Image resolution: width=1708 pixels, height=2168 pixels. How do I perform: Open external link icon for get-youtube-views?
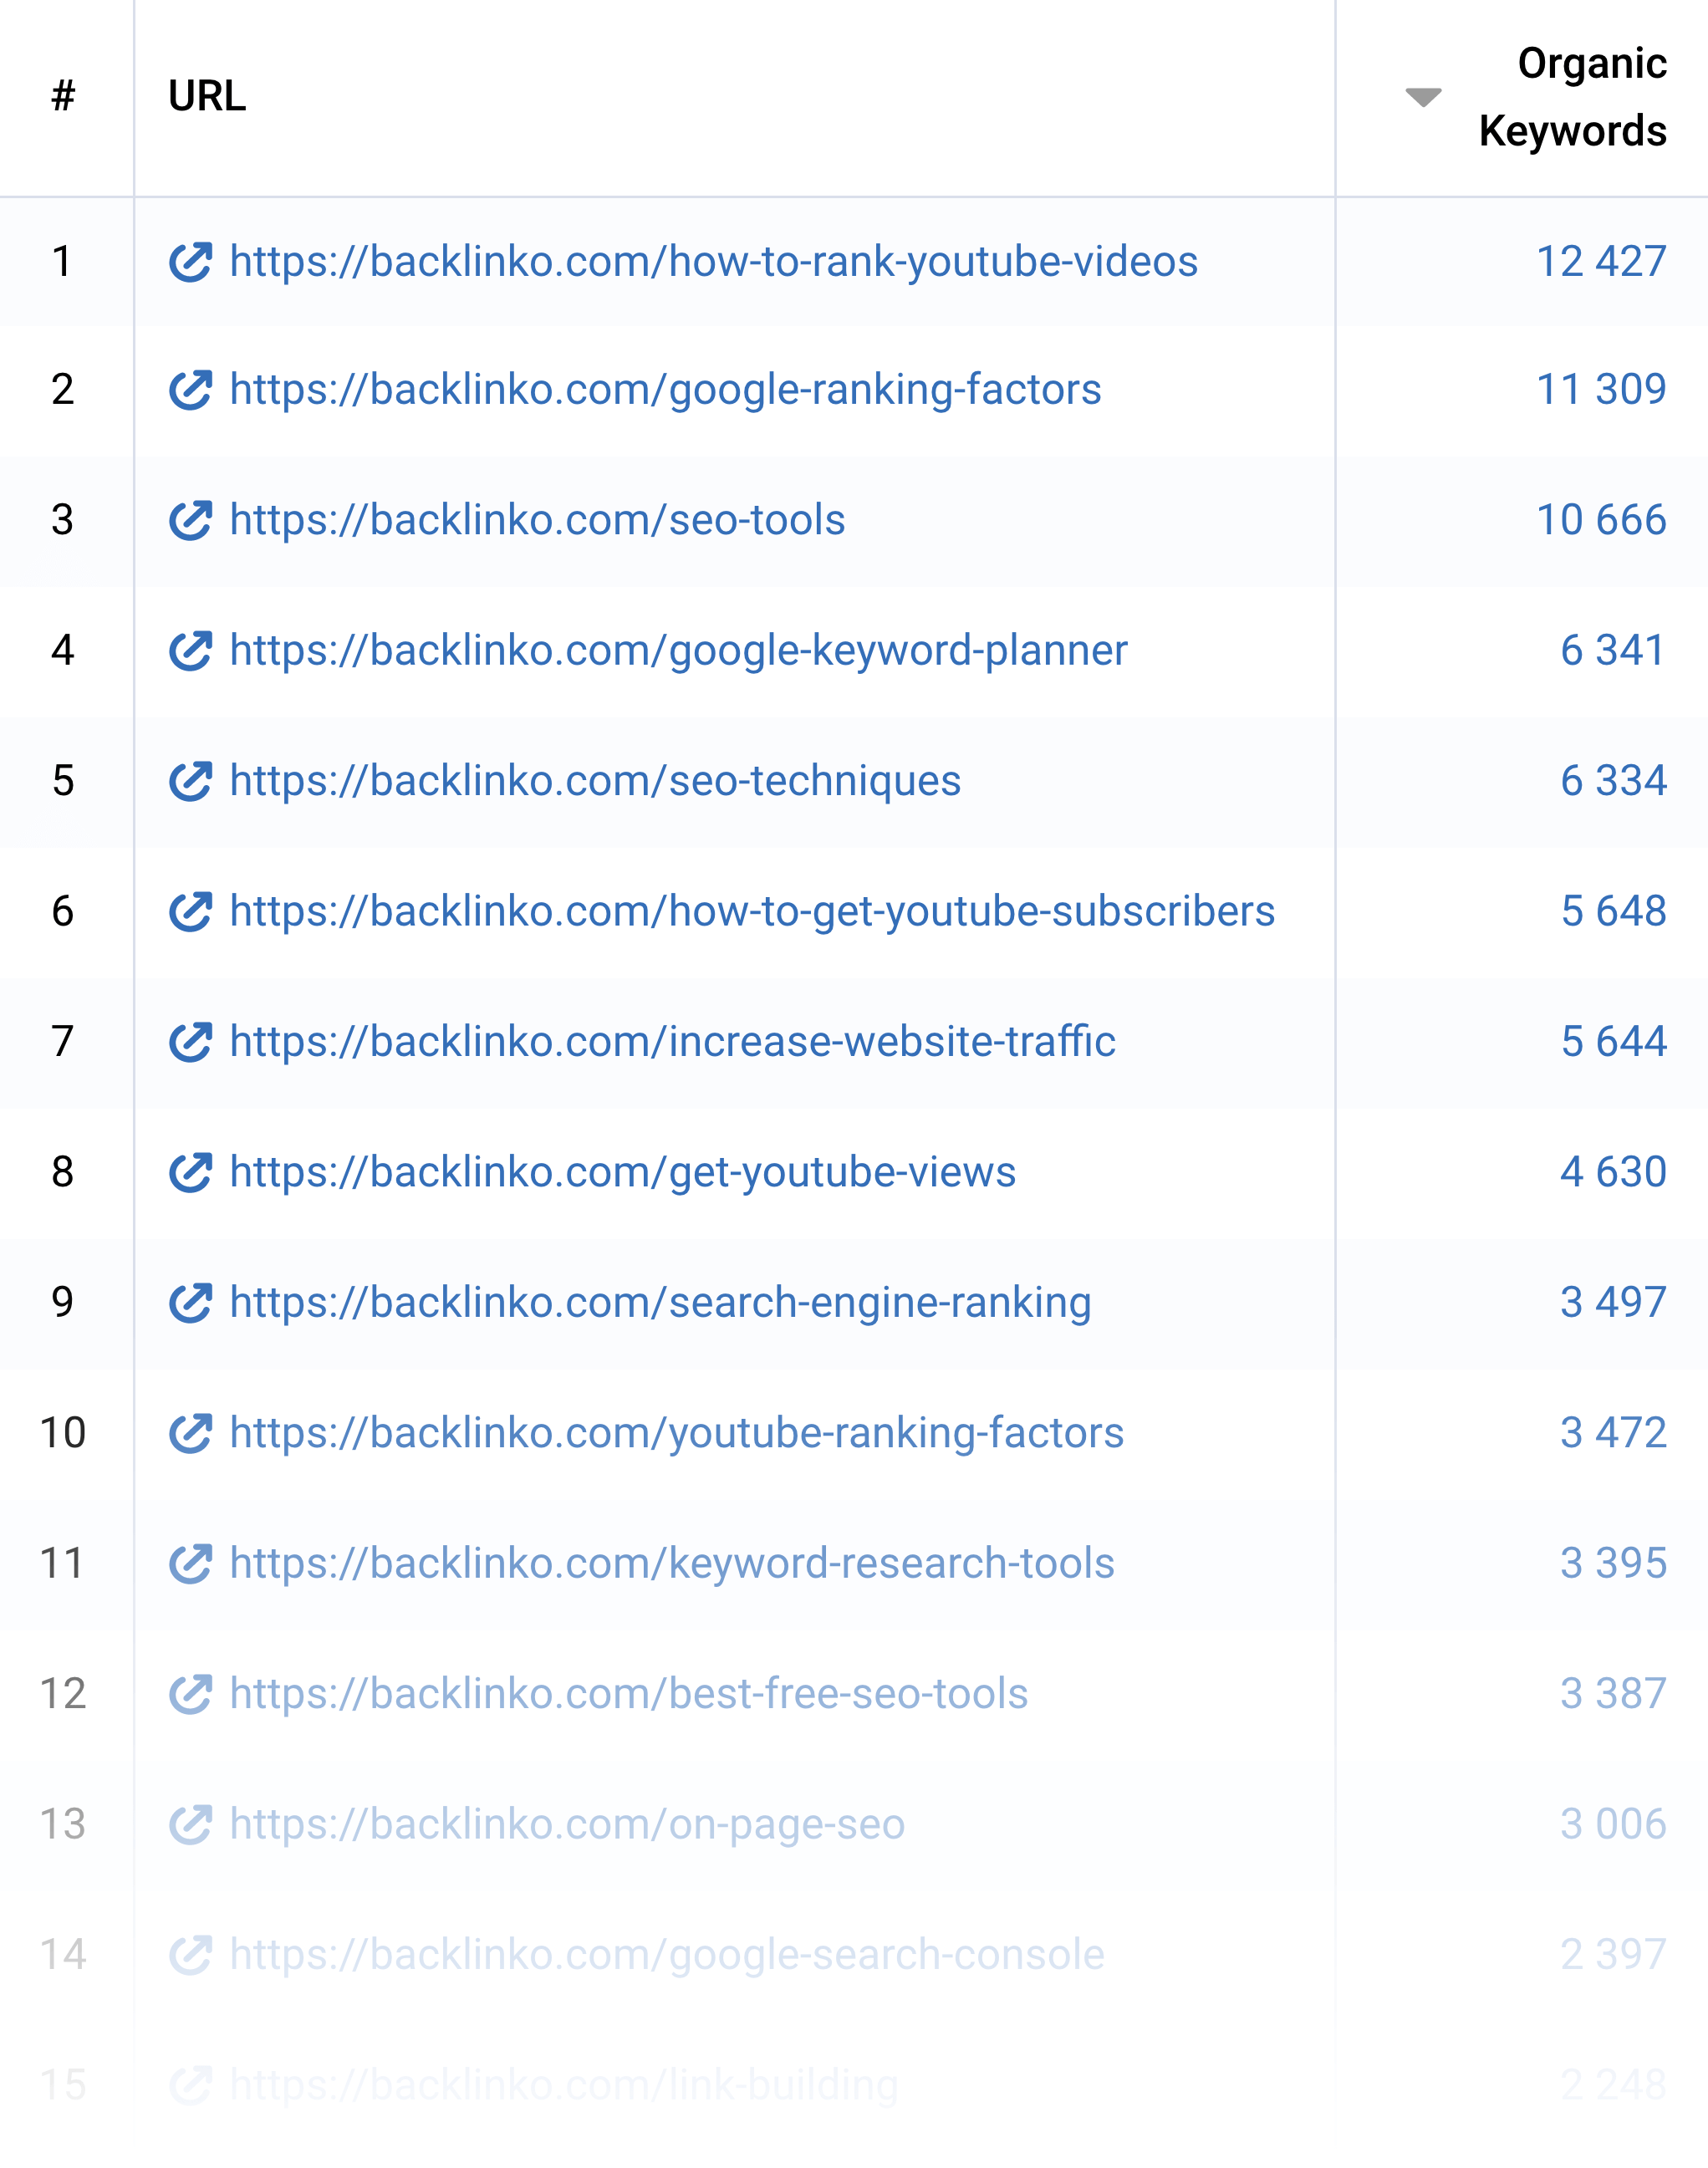coord(190,1172)
